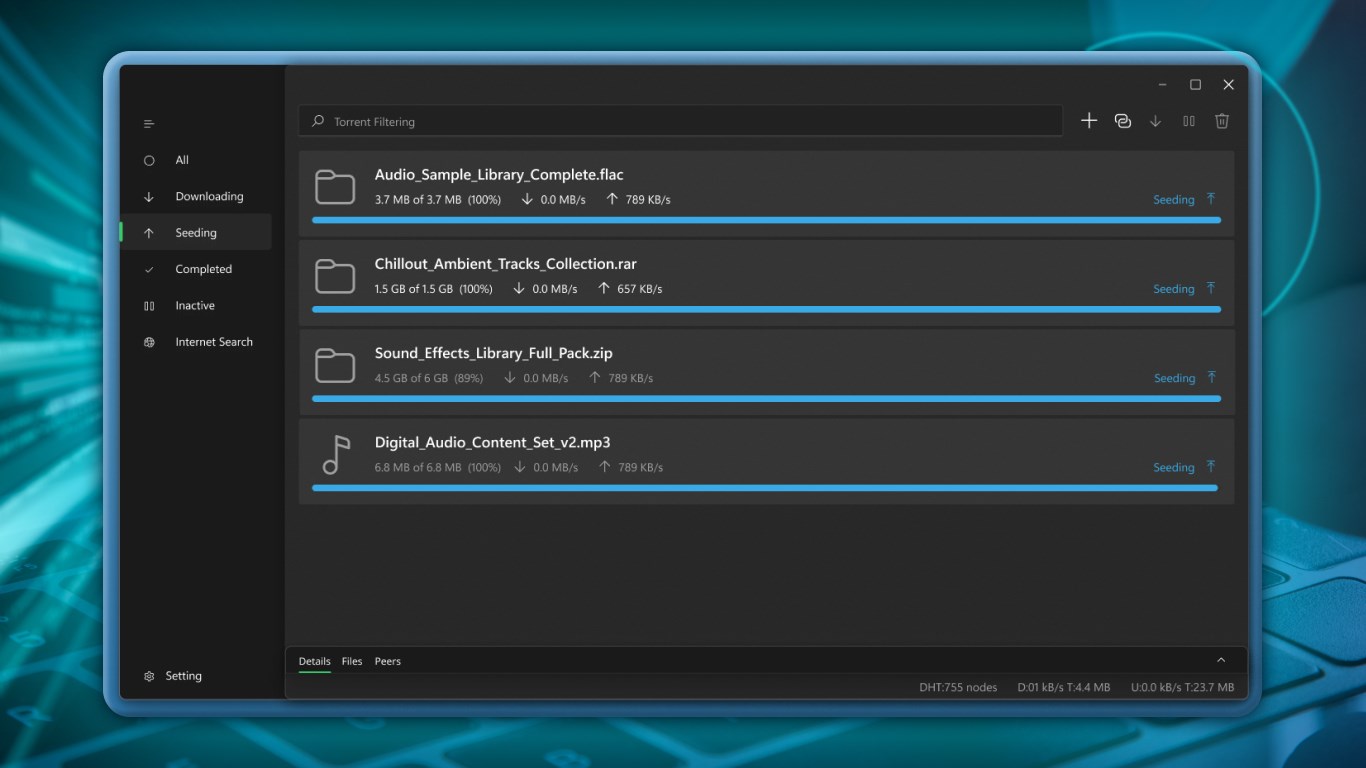Image resolution: width=1366 pixels, height=768 pixels.
Task: Click Seeding status of Digital_Audio_Content_Set_v2.mp3
Action: click(x=1174, y=468)
